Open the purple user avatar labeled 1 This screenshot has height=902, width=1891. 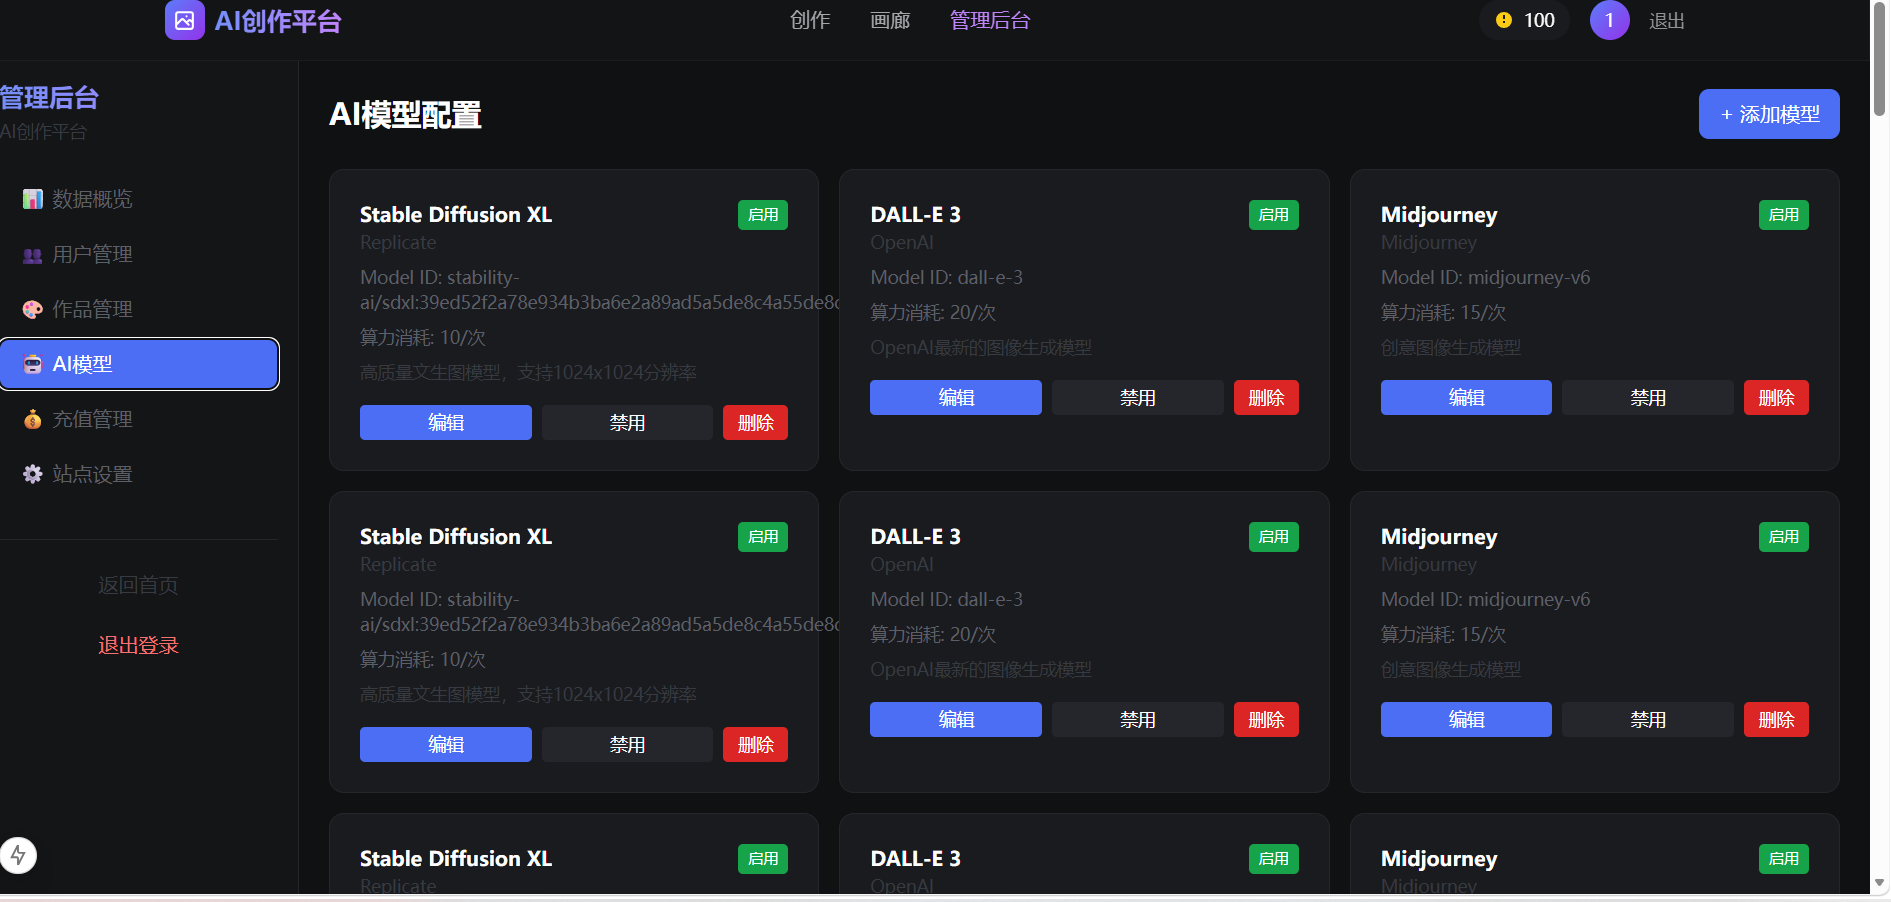(x=1609, y=20)
